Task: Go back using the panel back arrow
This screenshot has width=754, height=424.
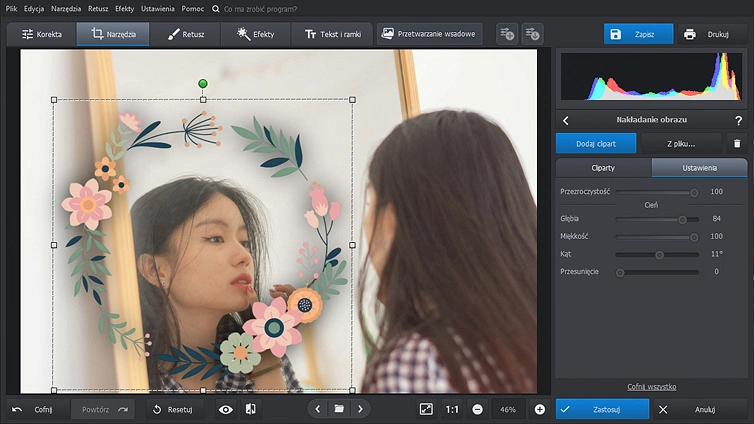Action: (566, 120)
